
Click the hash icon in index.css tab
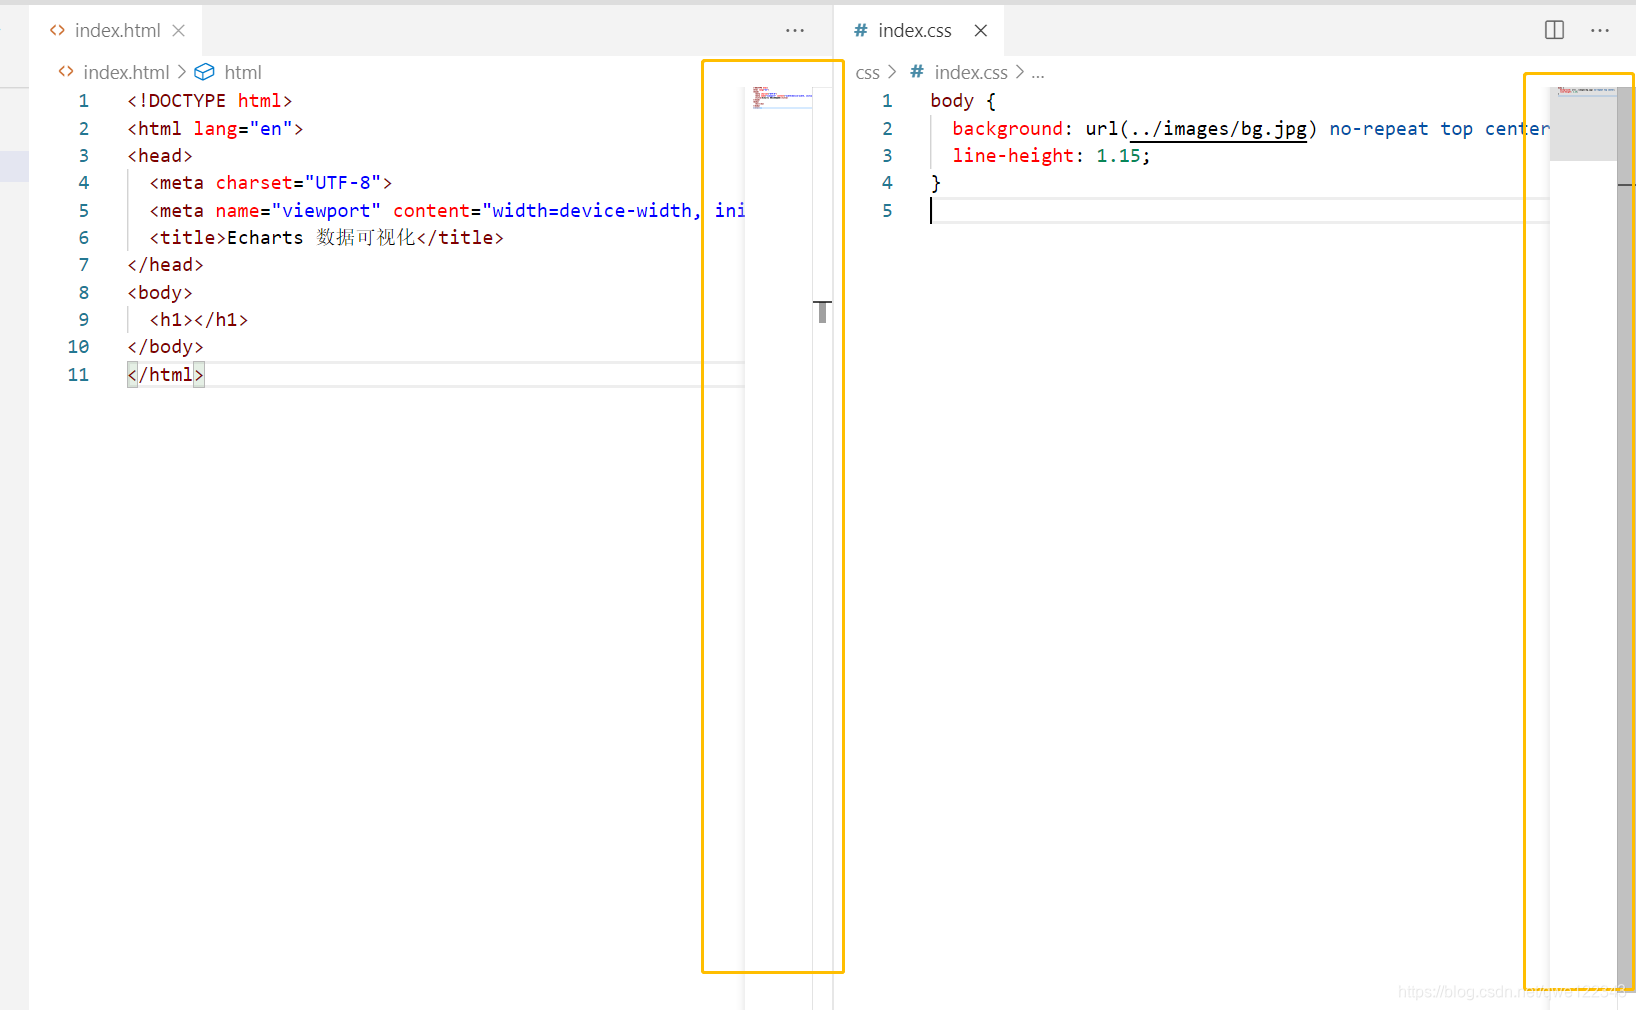tap(860, 31)
